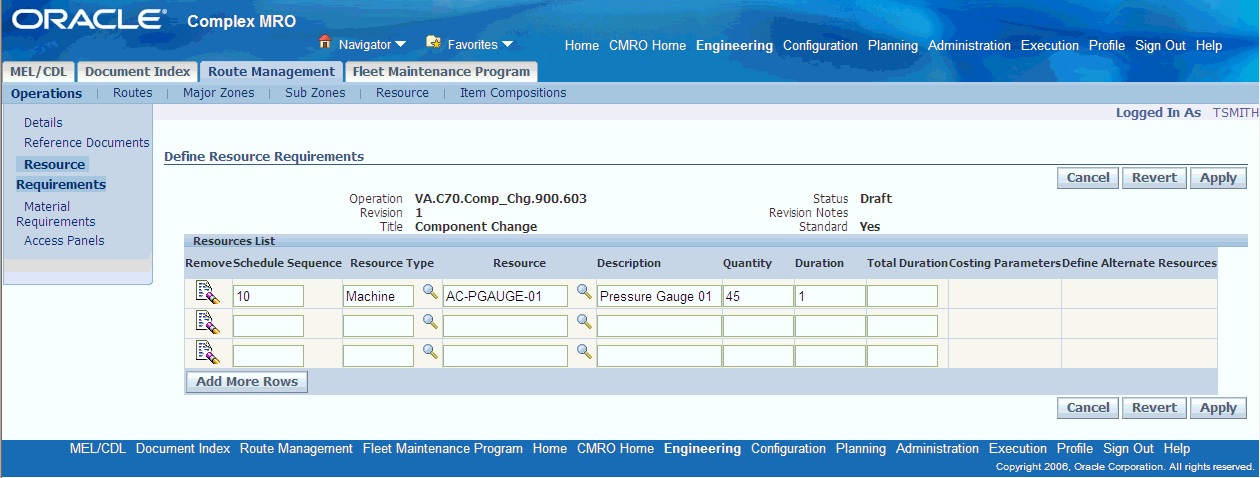Click the Total Duration field in first row

[902, 296]
